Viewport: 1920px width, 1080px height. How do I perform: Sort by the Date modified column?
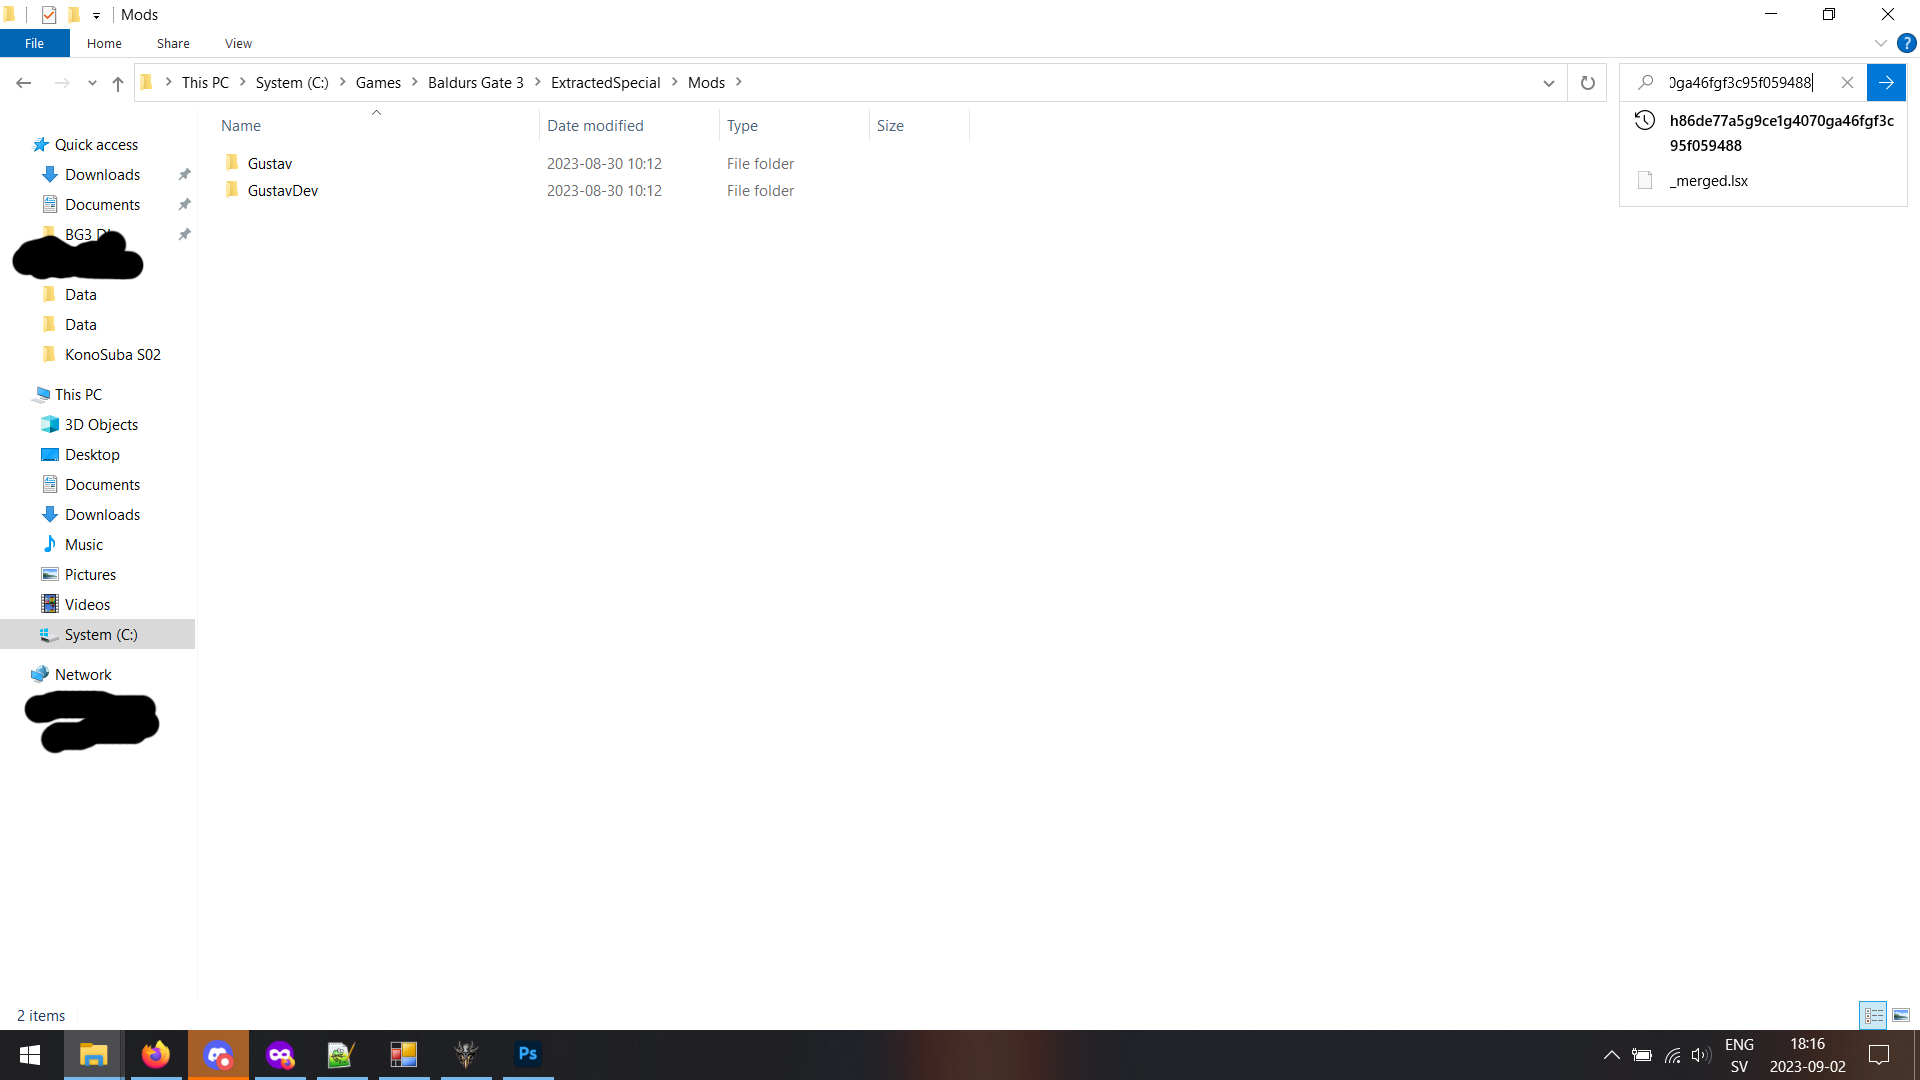click(x=629, y=126)
